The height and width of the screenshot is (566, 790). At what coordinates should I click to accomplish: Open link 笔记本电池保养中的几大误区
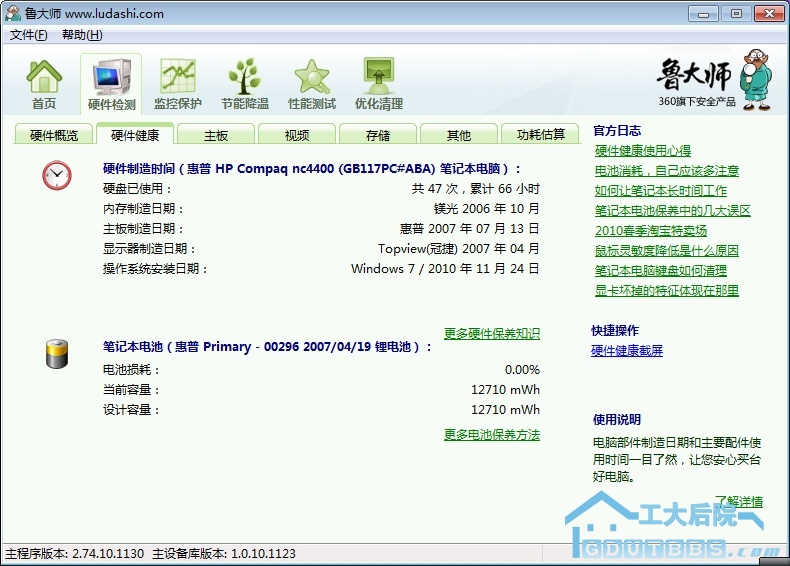click(x=672, y=210)
